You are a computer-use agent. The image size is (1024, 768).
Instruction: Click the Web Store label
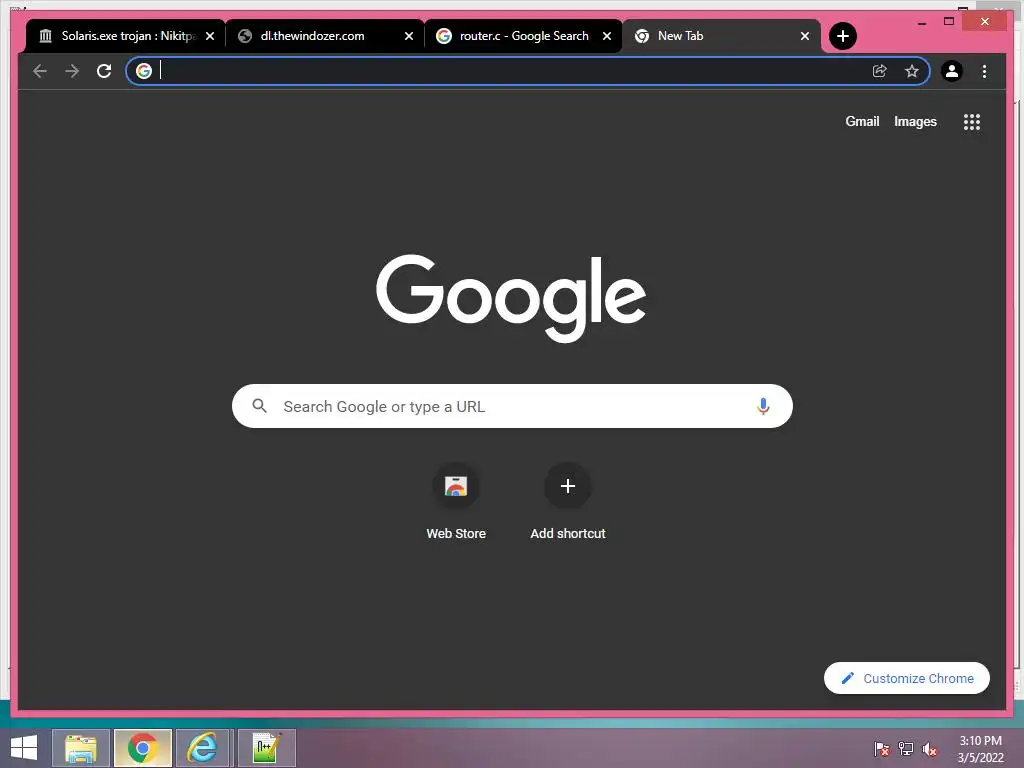(456, 534)
